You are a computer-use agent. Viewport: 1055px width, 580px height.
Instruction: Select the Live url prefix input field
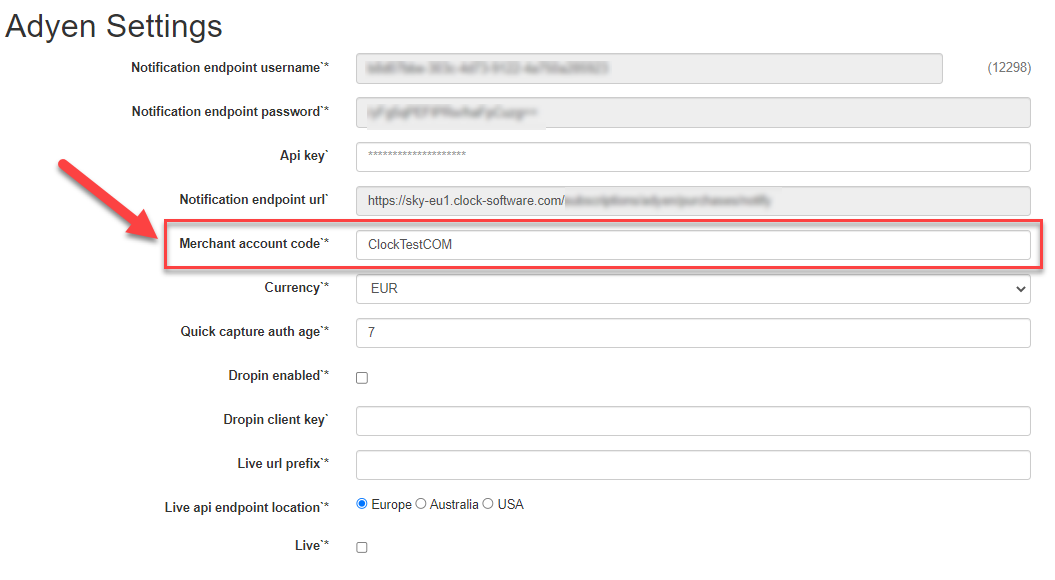[x=690, y=465]
